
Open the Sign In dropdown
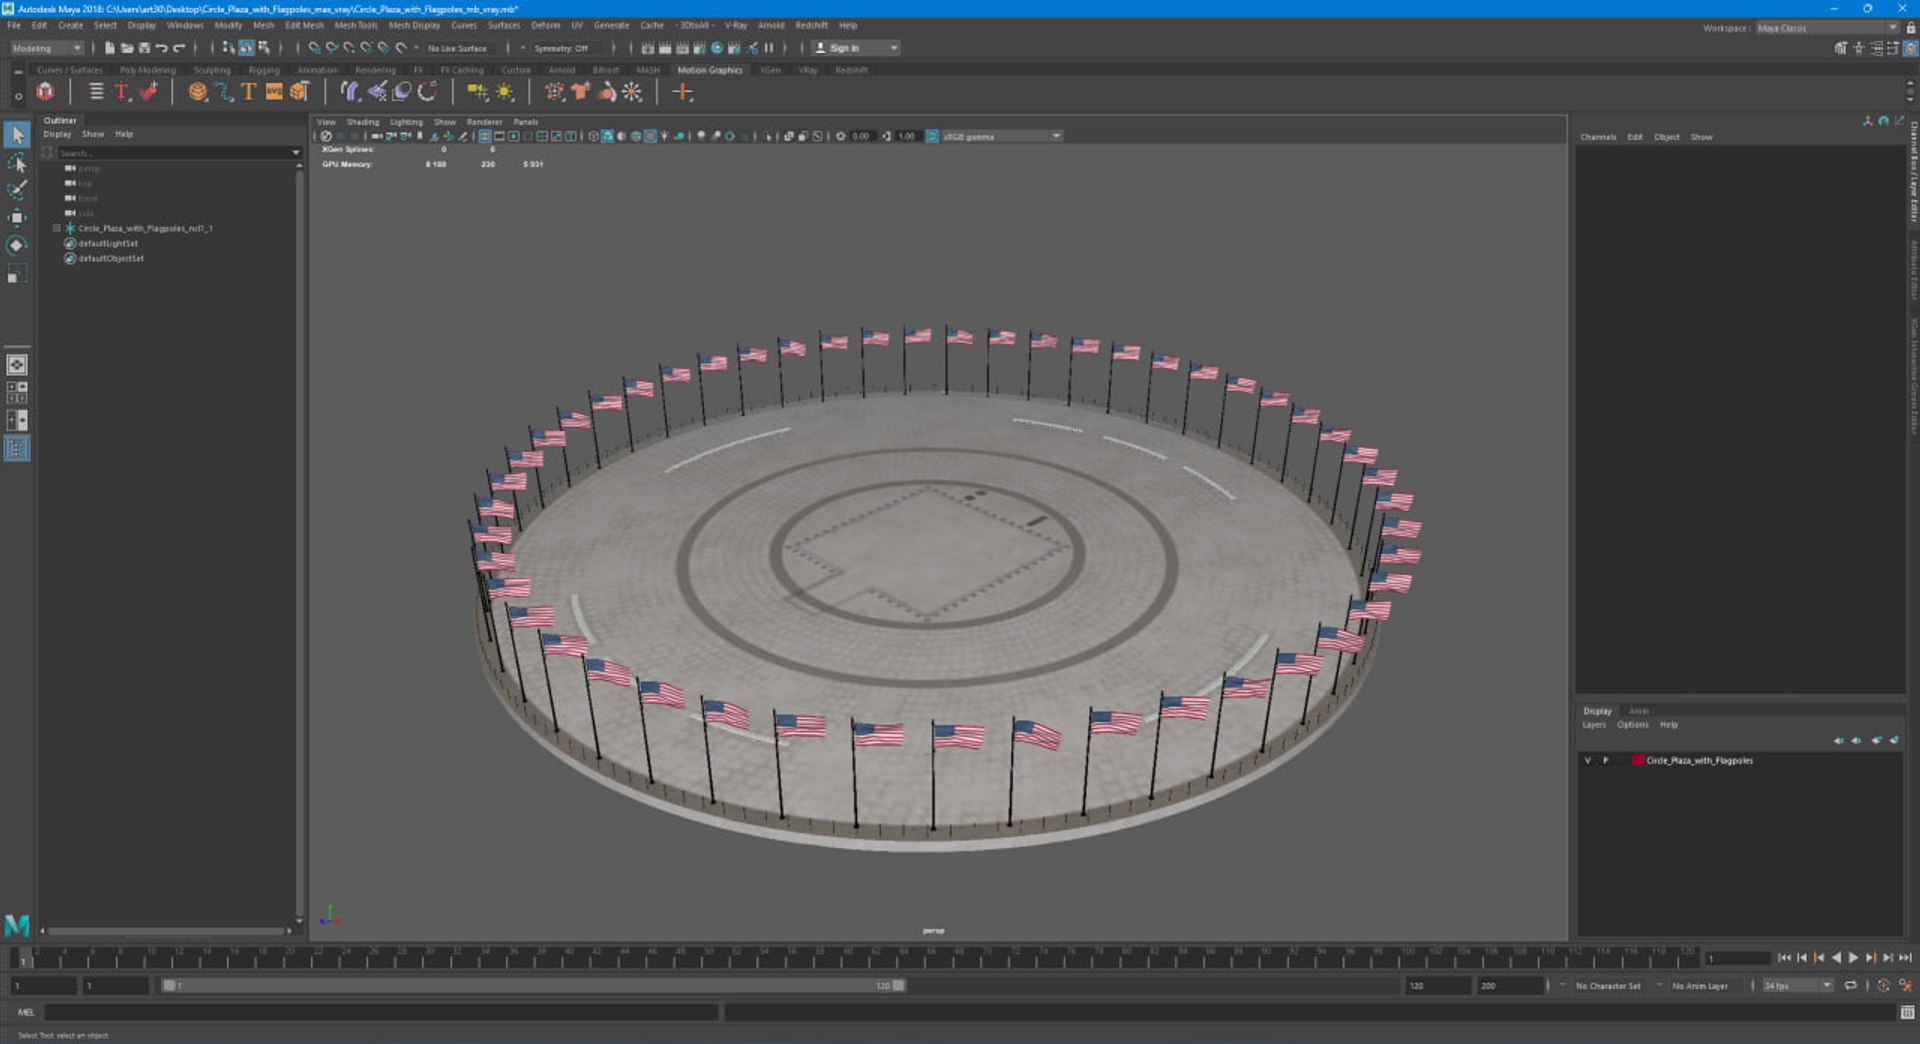[856, 48]
